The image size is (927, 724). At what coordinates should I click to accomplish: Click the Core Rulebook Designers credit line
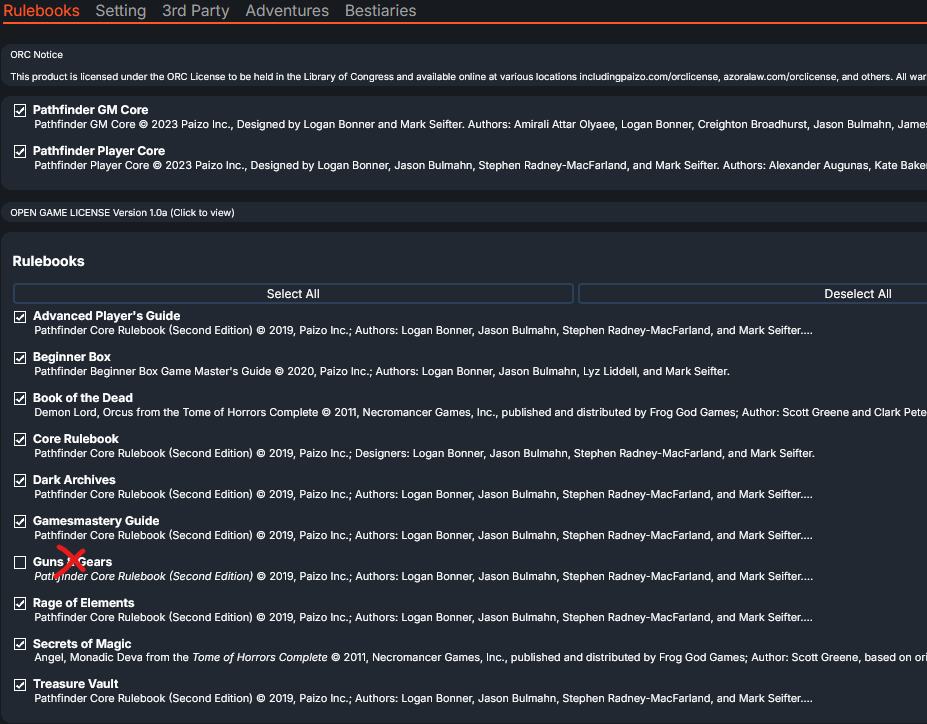[424, 453]
